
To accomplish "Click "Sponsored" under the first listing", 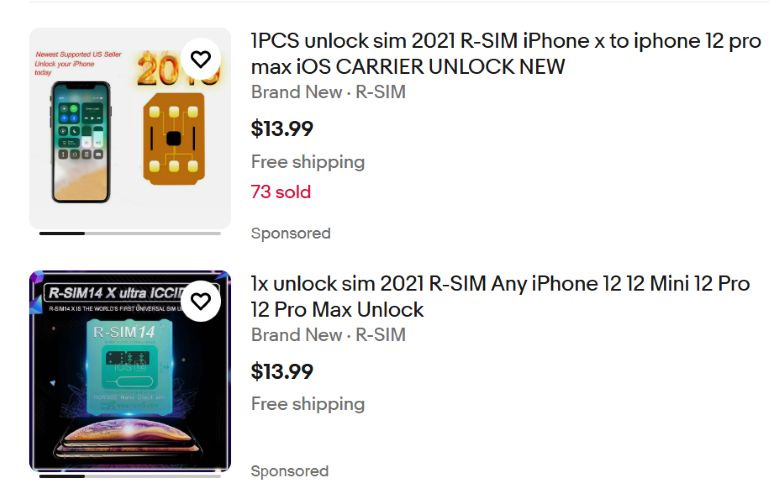I will pyautogui.click(x=290, y=233).
